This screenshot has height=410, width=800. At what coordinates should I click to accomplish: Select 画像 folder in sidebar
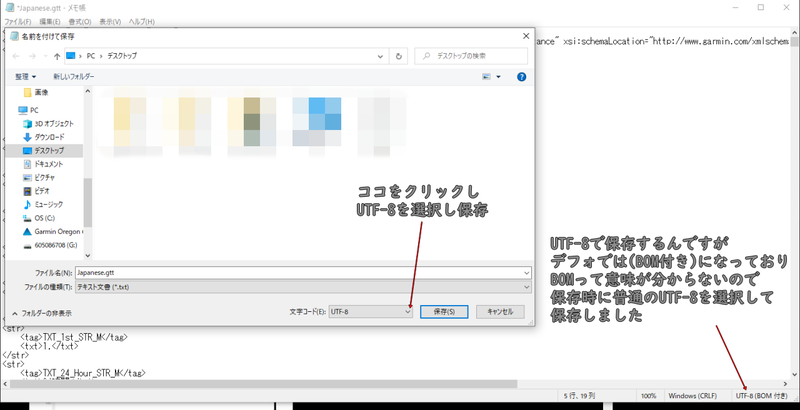click(x=36, y=92)
